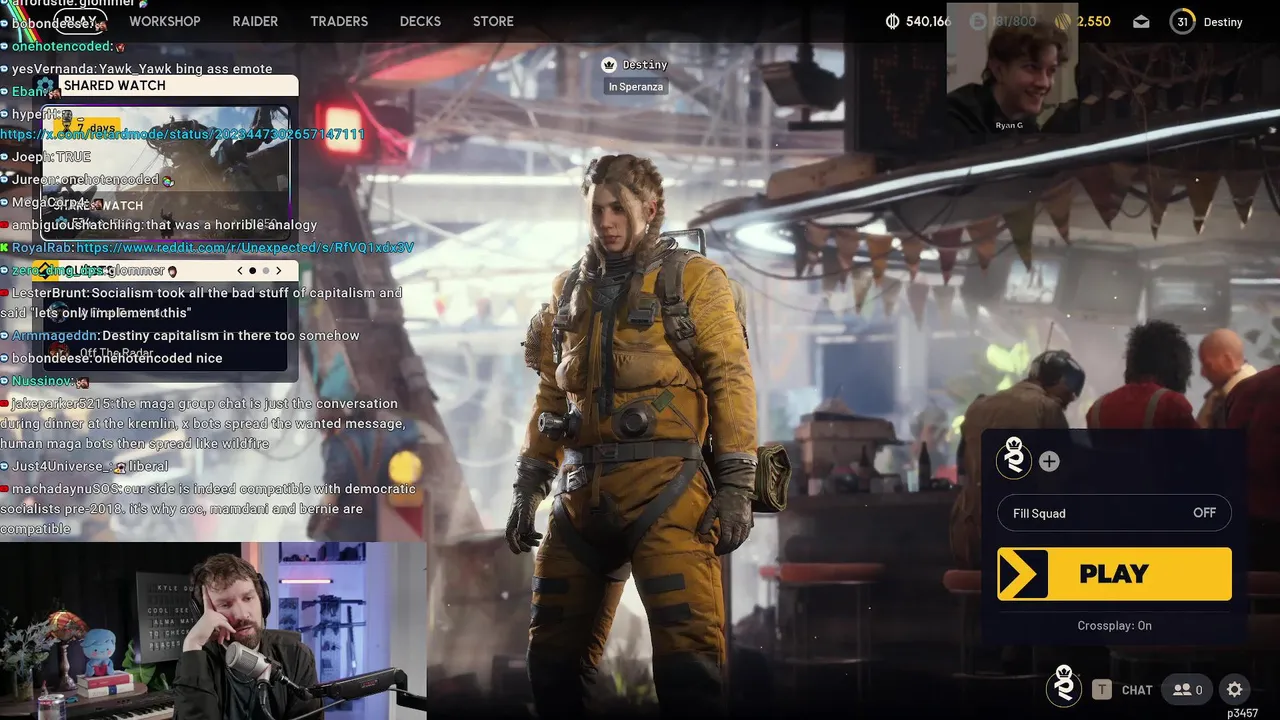Image resolution: width=1280 pixels, height=720 pixels.
Task: Select the second quest page dot
Action: [266, 271]
